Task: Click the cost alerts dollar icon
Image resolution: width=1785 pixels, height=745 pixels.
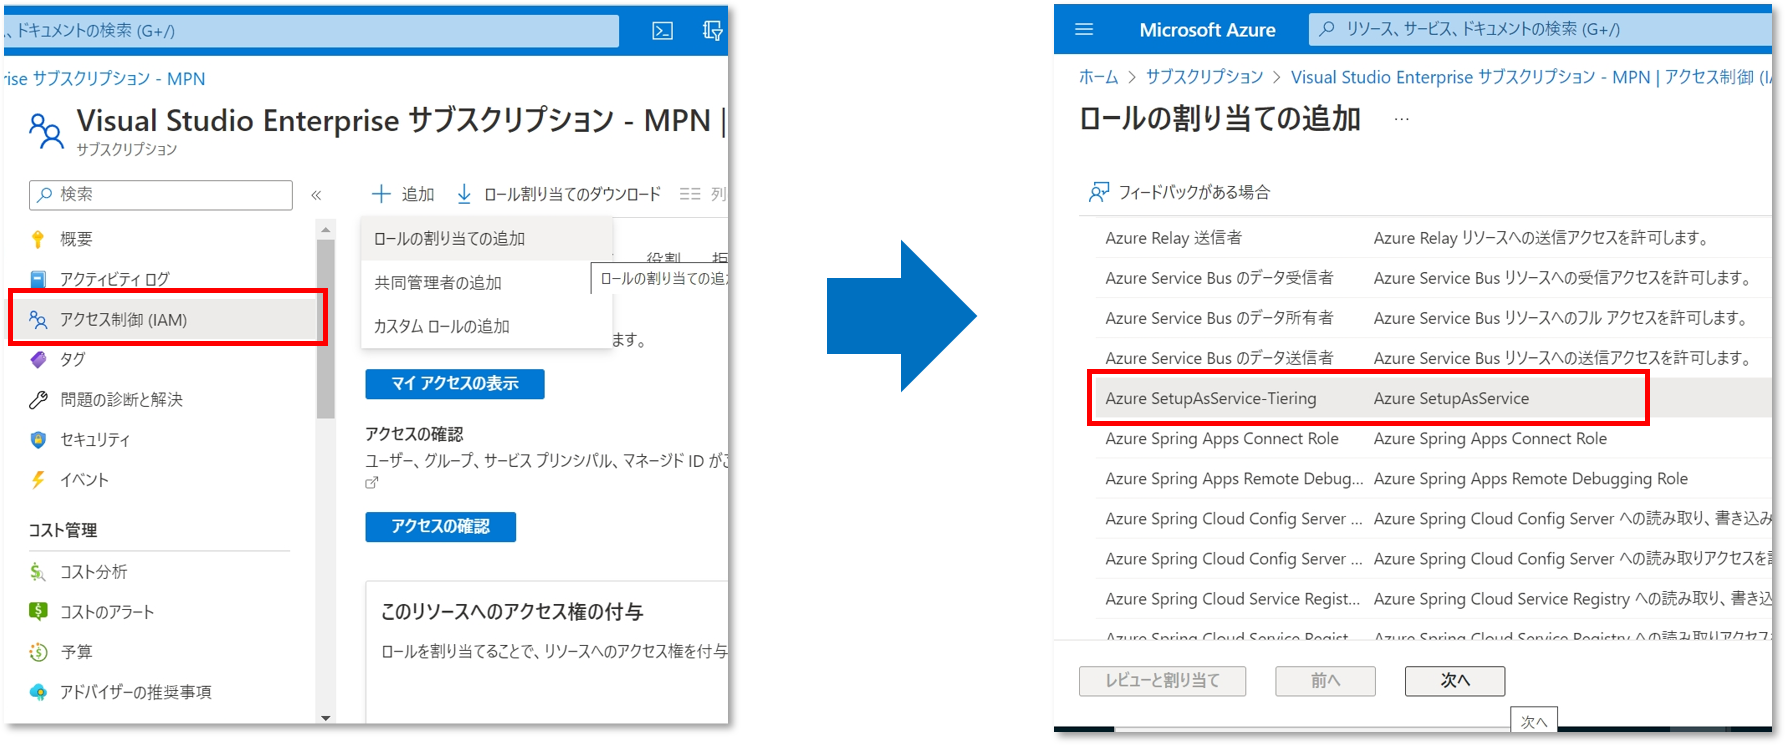Action: (x=38, y=611)
